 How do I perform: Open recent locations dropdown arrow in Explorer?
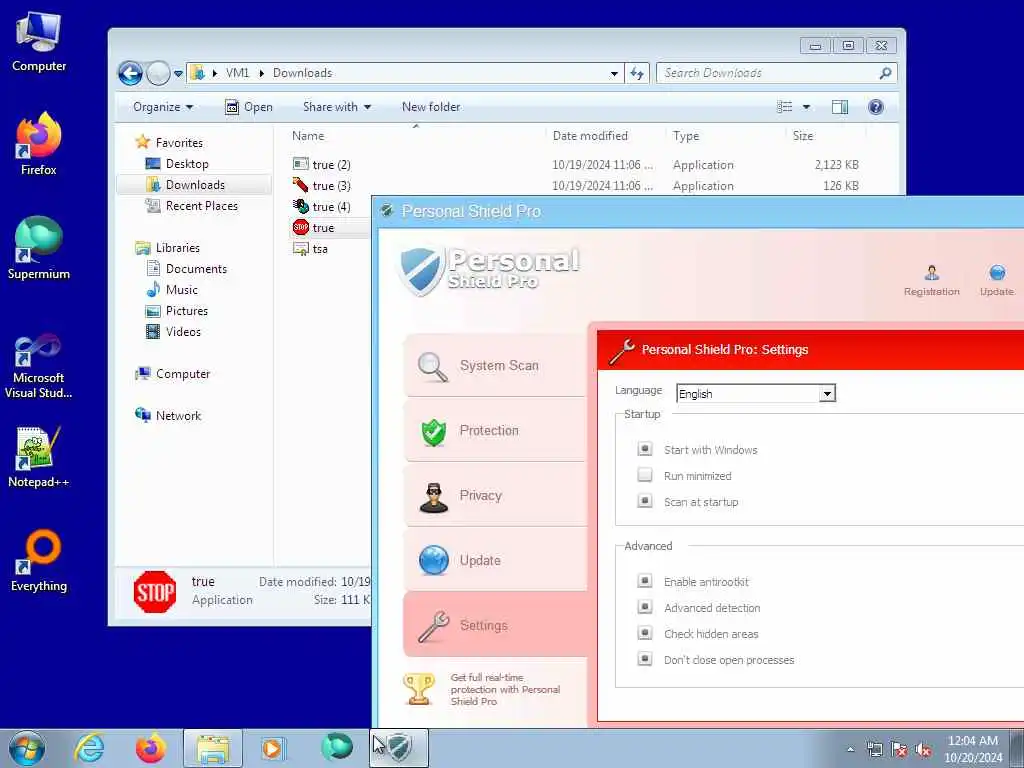coord(178,74)
